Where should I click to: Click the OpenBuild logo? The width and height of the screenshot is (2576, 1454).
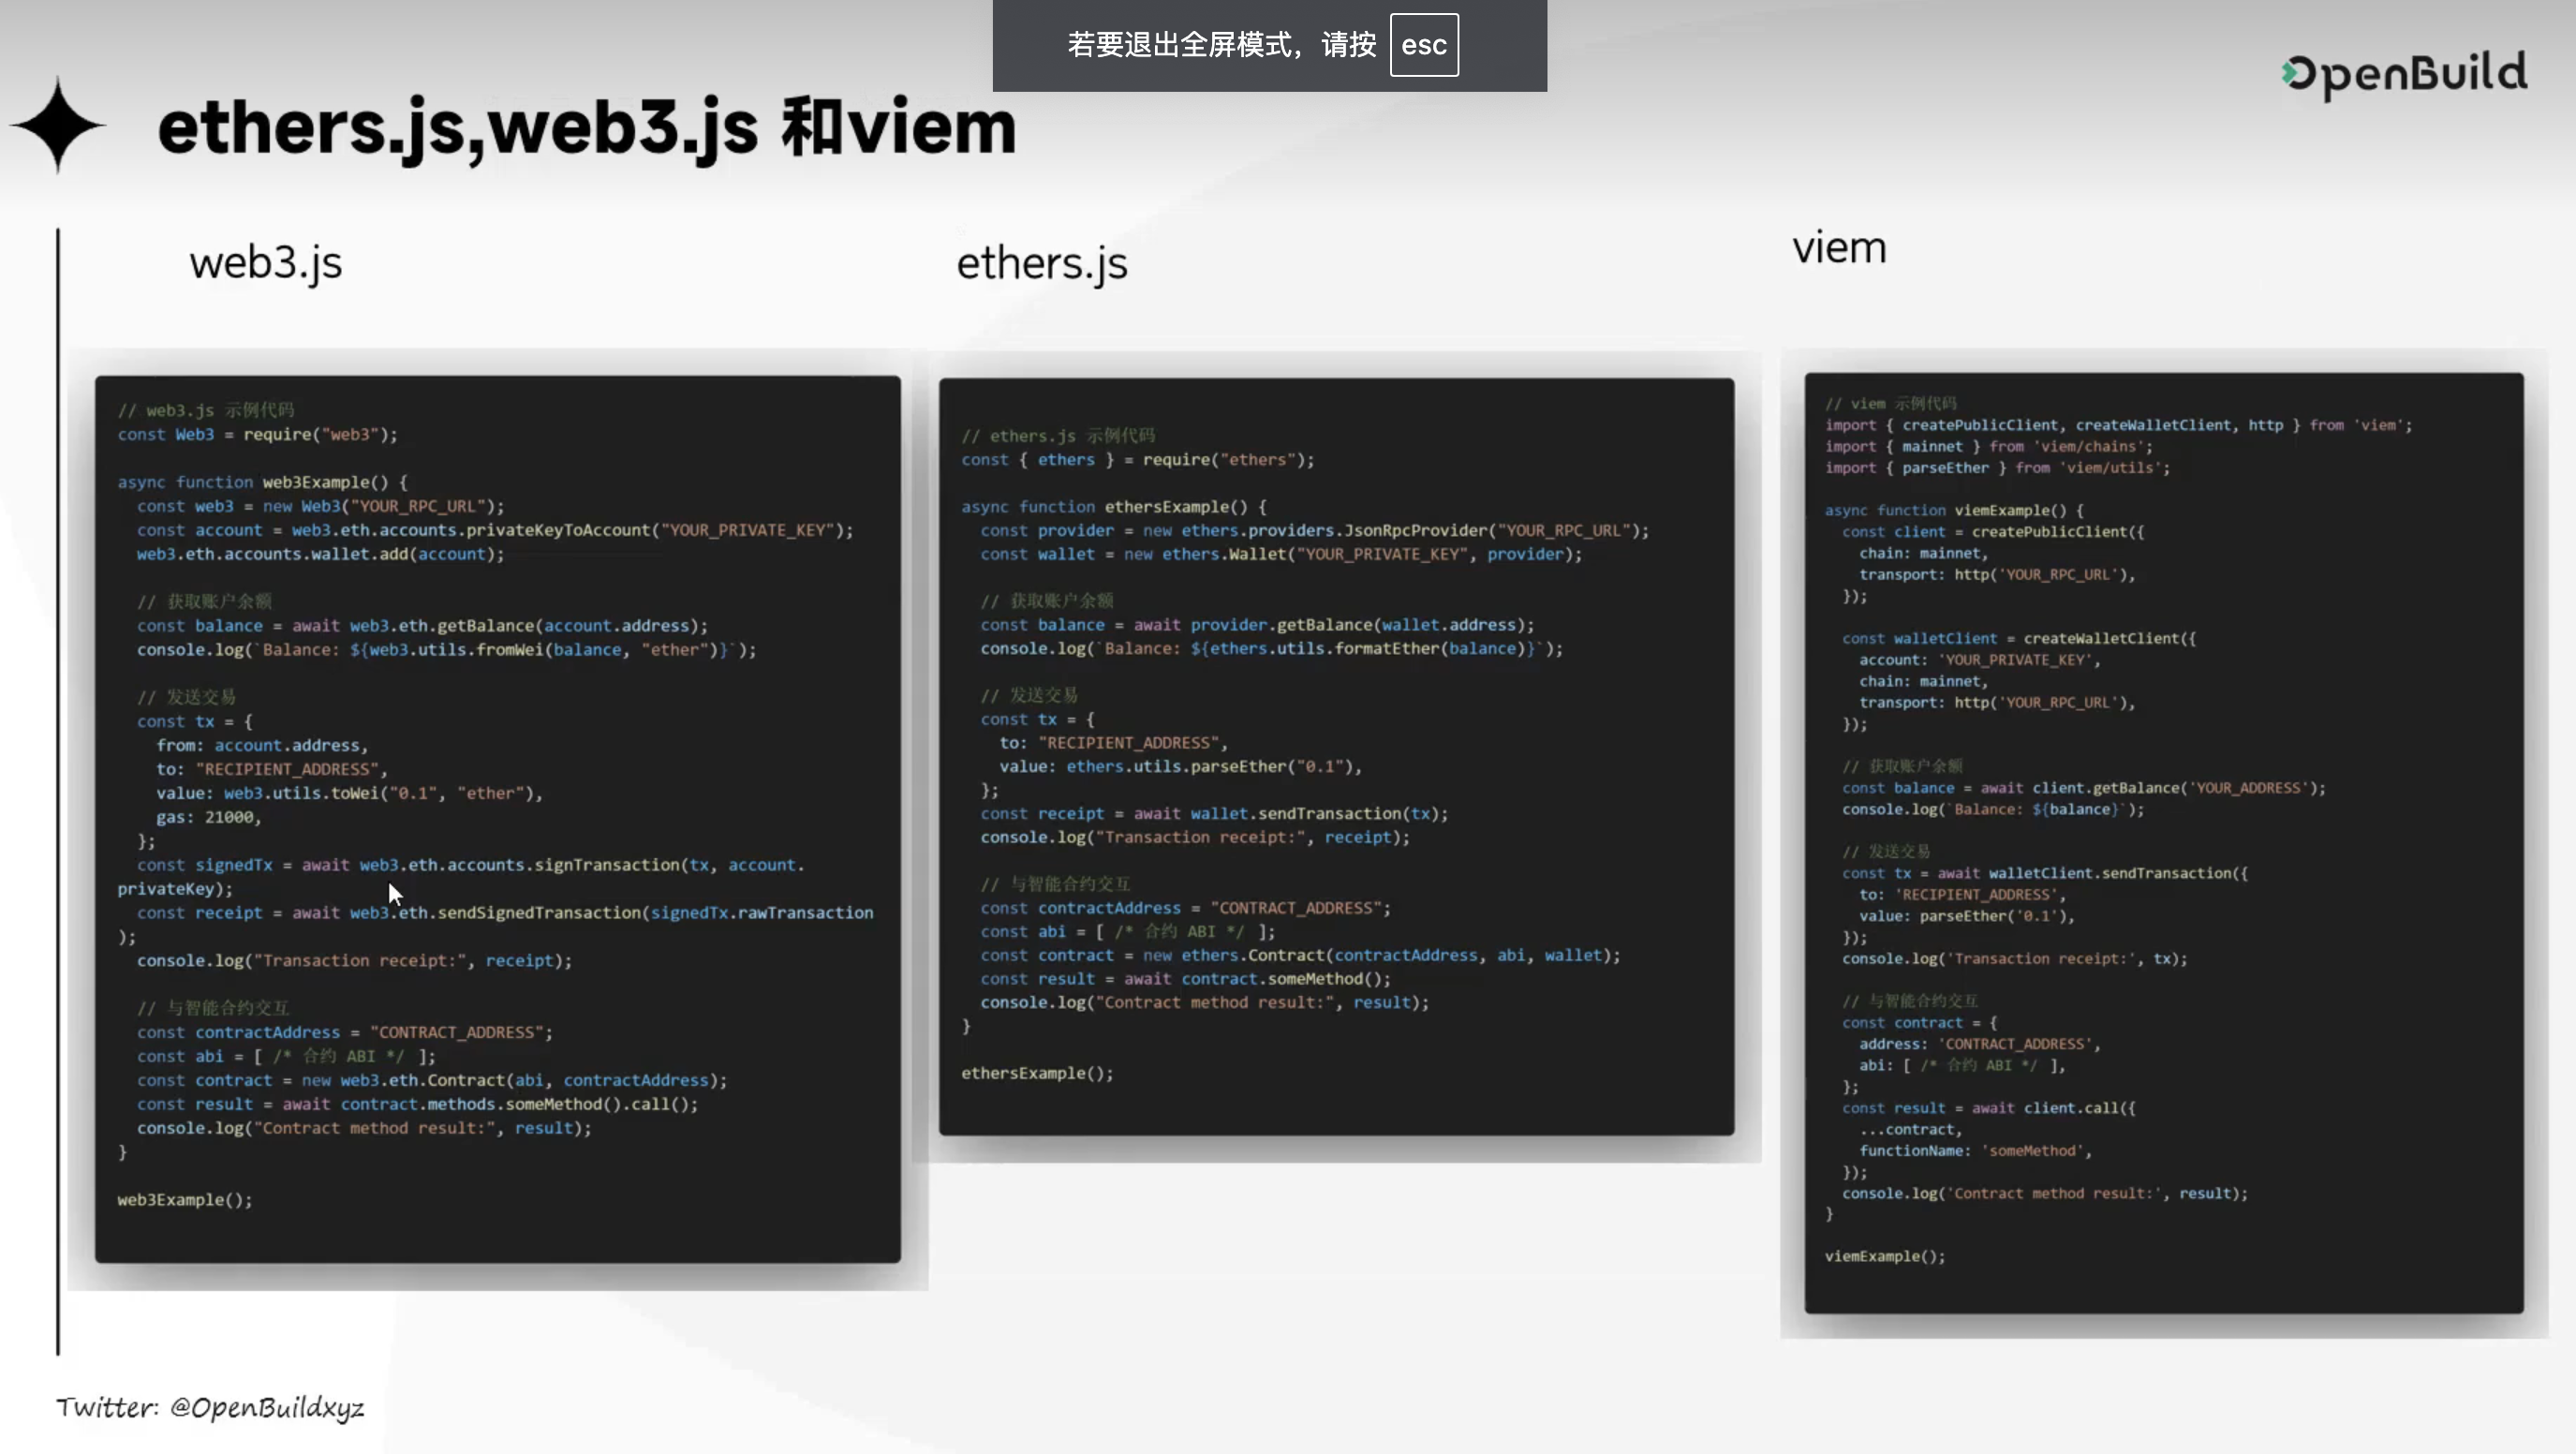click(x=2404, y=74)
